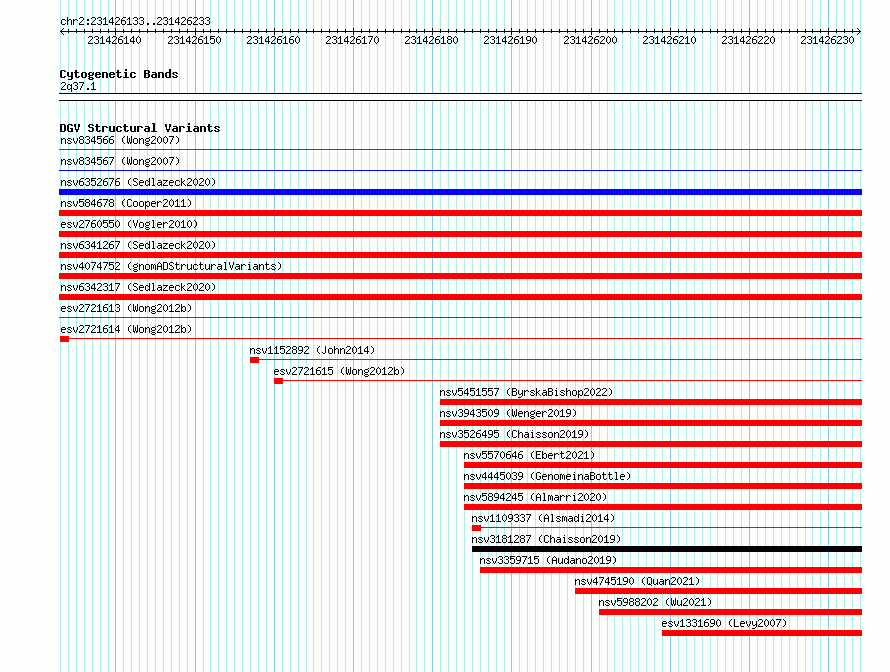Image resolution: width=890 pixels, height=672 pixels.
Task: Open nsv1152892 (John2014) label
Action: point(312,350)
